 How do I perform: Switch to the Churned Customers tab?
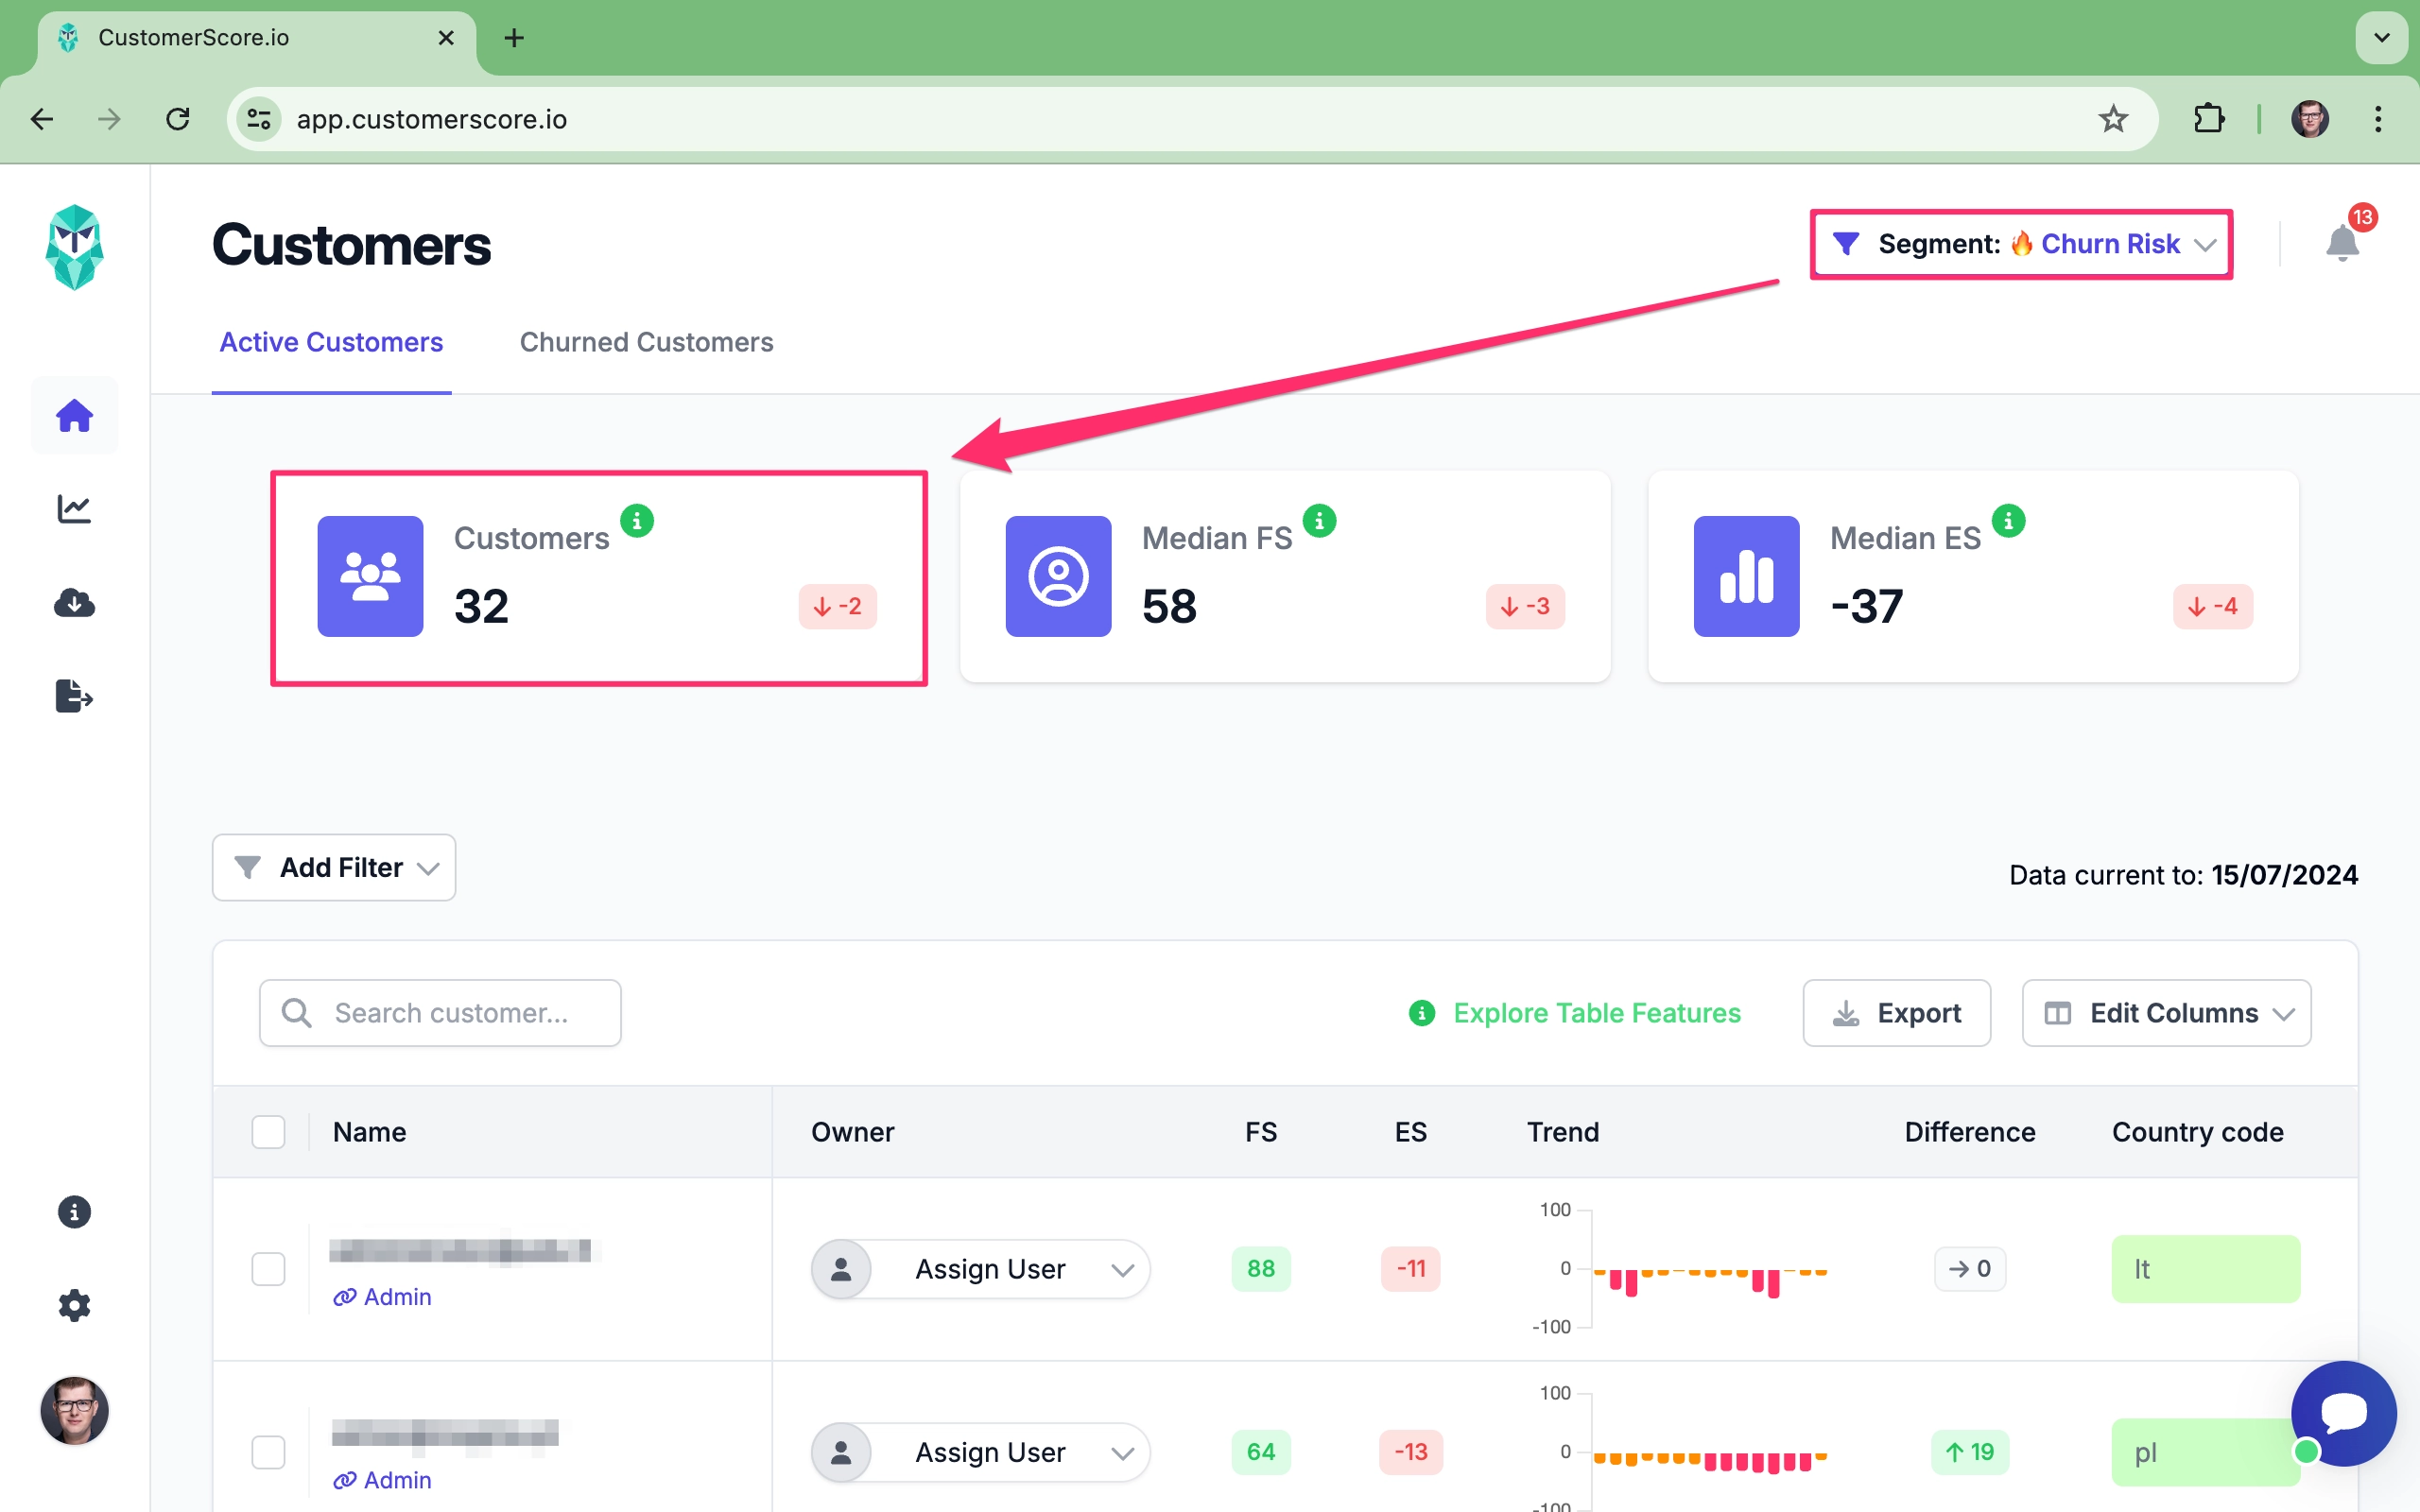646,342
